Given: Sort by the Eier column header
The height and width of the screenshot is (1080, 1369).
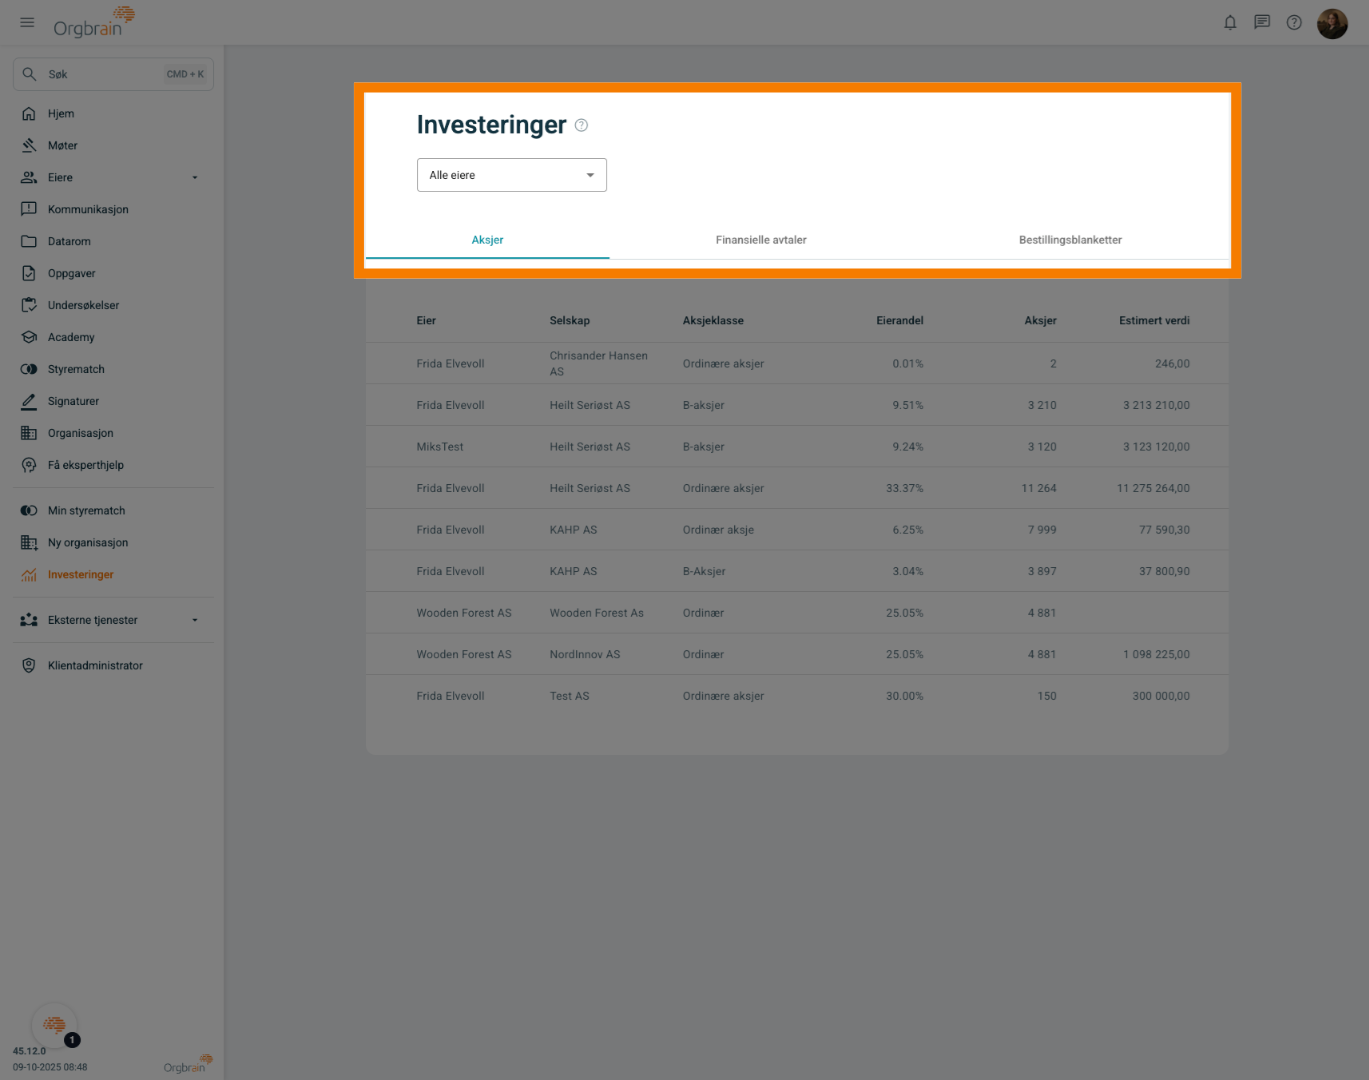Looking at the screenshot, I should point(426,321).
